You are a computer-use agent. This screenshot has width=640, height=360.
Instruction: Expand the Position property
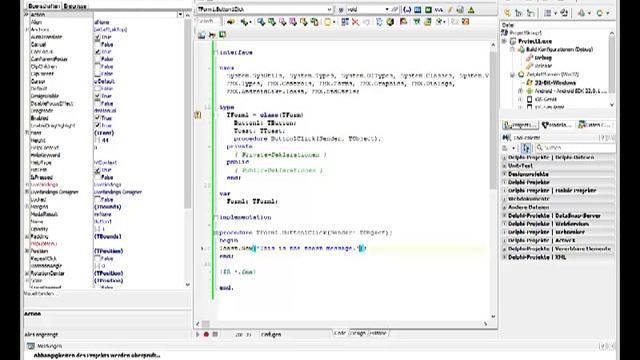click(27, 251)
